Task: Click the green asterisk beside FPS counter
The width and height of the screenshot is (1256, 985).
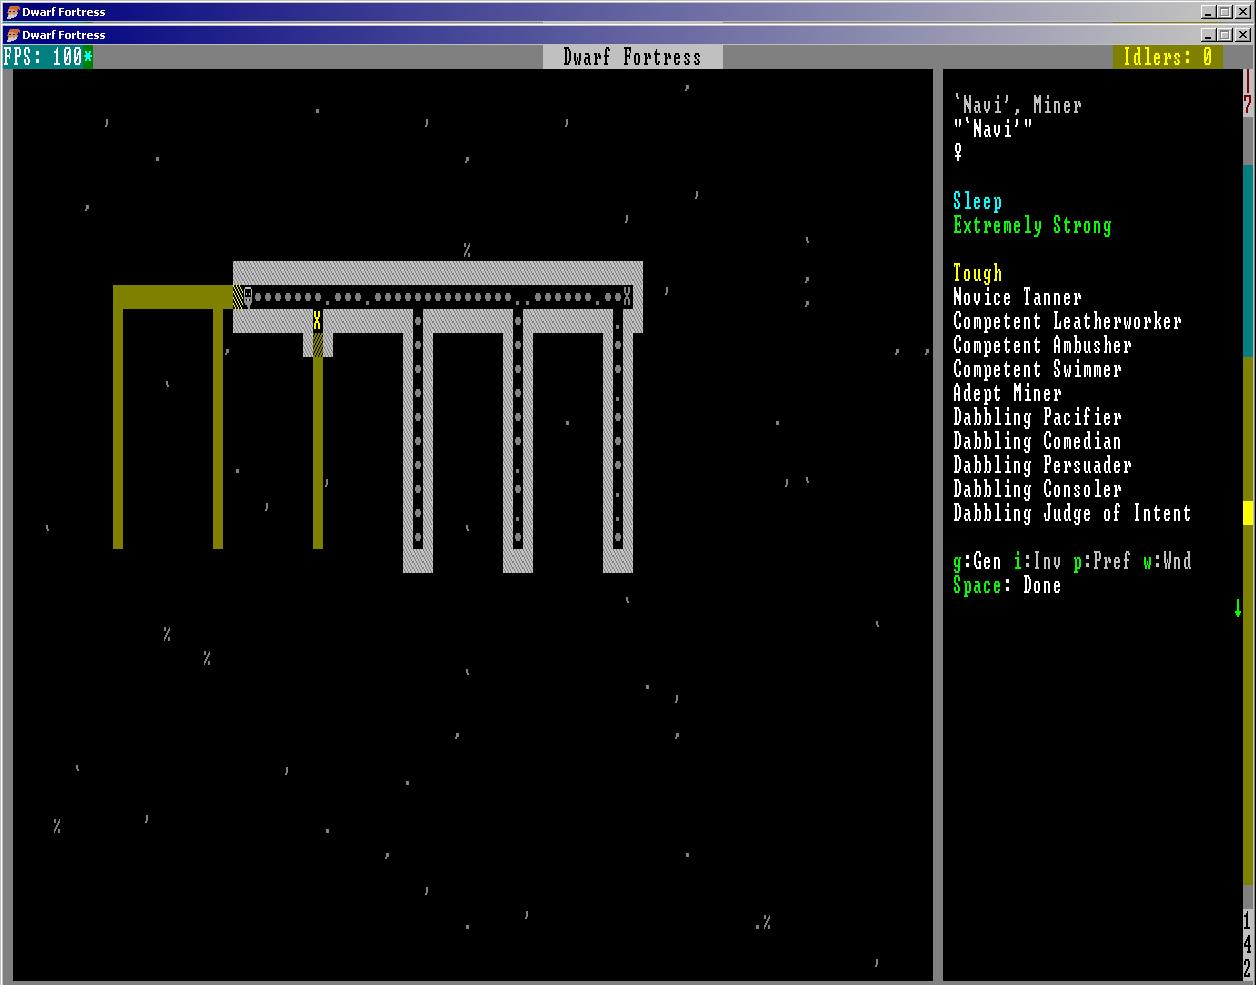Action: pyautogui.click(x=88, y=57)
